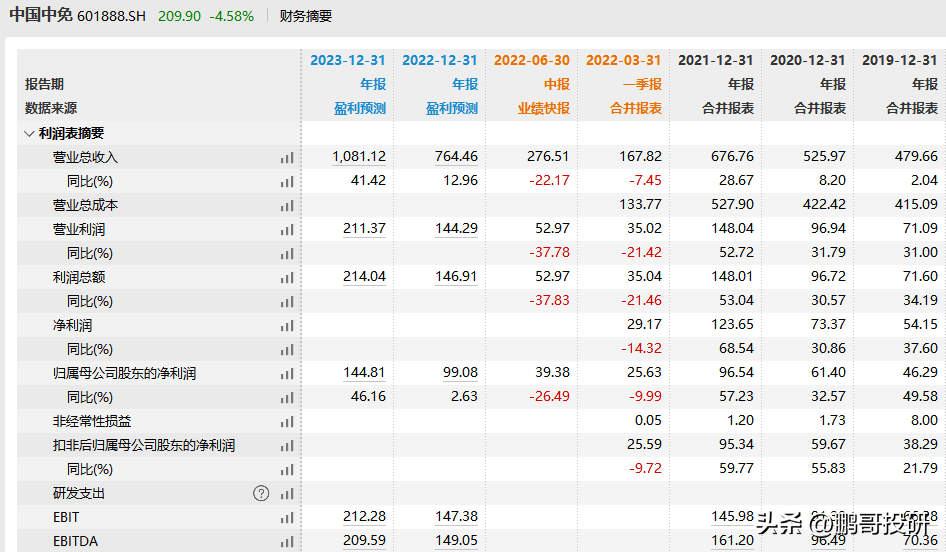Open chart icon for 利润总额 row

287,278
